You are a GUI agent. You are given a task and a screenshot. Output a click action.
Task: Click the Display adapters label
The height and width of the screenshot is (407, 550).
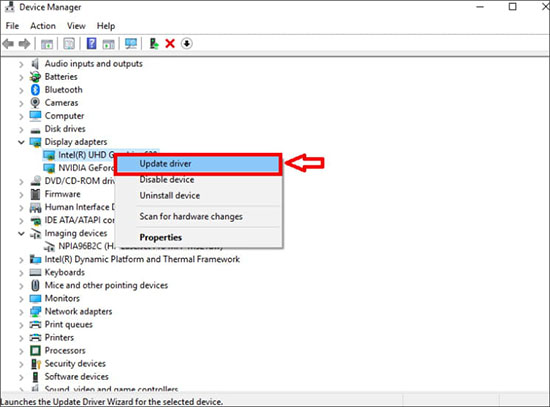point(76,142)
